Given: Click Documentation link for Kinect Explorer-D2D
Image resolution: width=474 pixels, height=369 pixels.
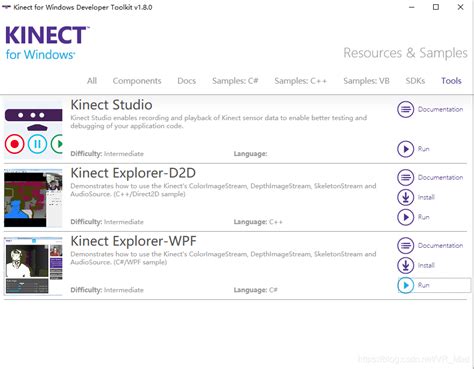Looking at the screenshot, I should pos(440,177).
